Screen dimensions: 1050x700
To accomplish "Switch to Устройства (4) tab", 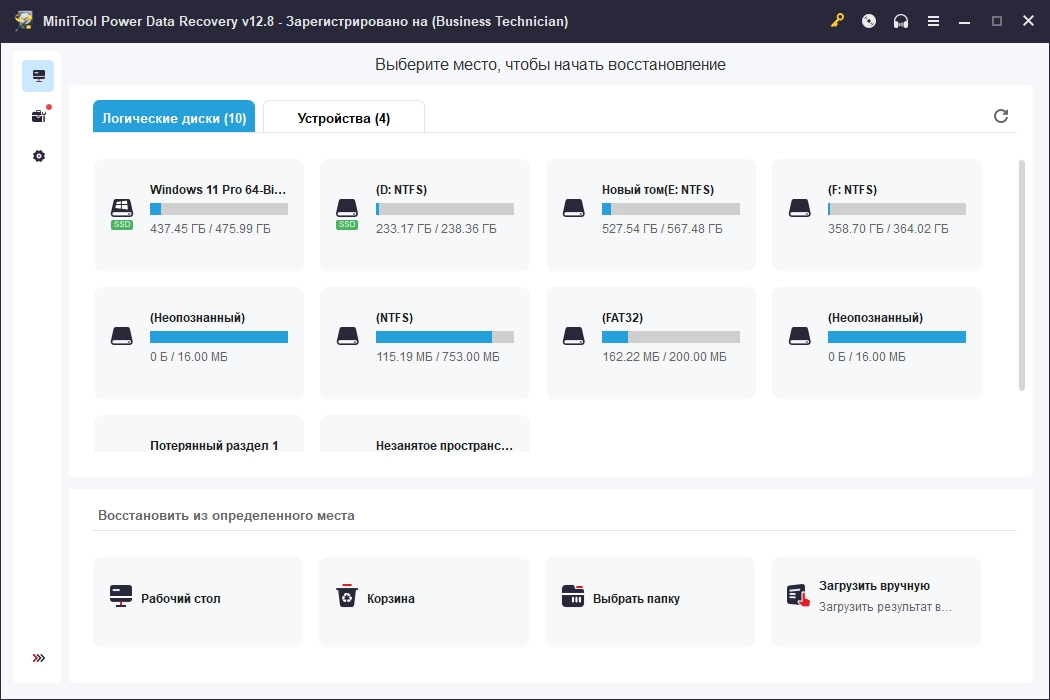I will point(344,117).
